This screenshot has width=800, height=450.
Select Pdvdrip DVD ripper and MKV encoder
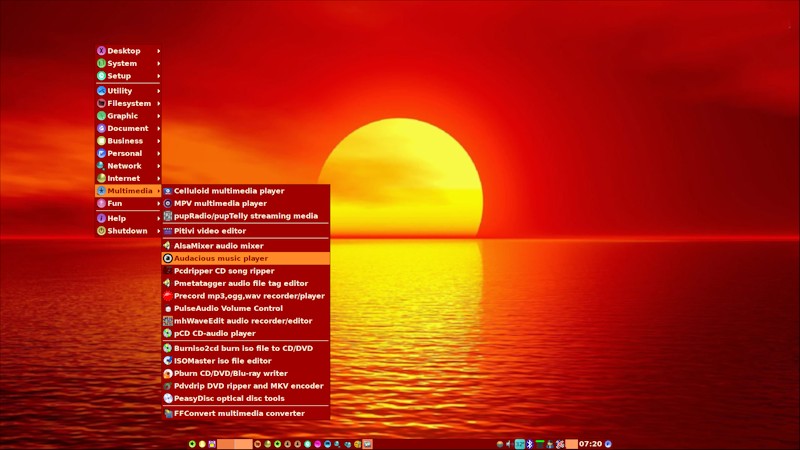246,386
